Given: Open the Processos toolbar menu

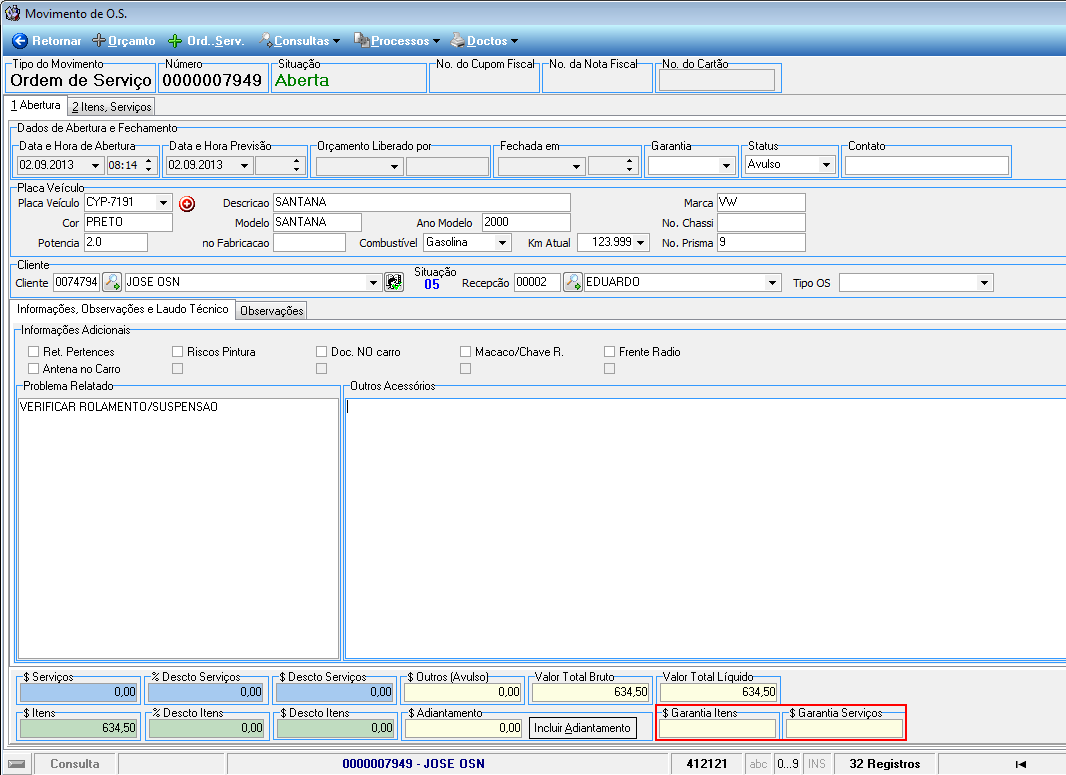Looking at the screenshot, I should pos(397,41).
